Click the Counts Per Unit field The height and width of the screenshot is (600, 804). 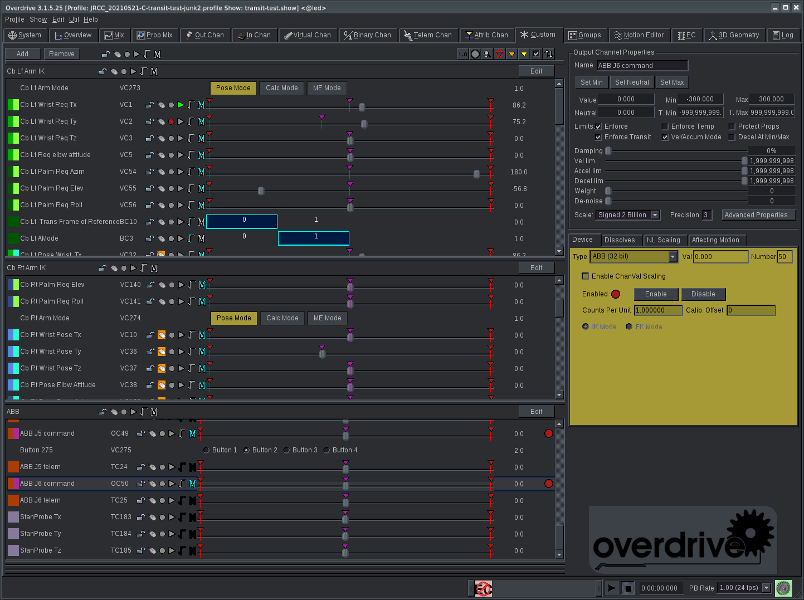tap(658, 311)
